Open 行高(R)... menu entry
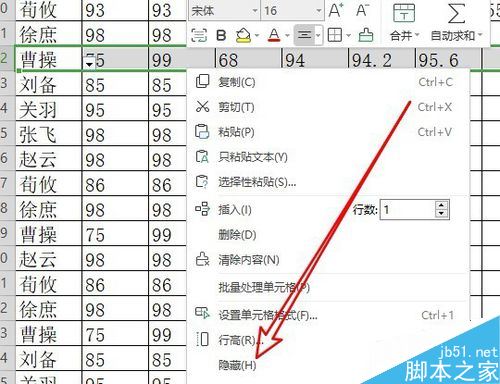 click(328, 340)
